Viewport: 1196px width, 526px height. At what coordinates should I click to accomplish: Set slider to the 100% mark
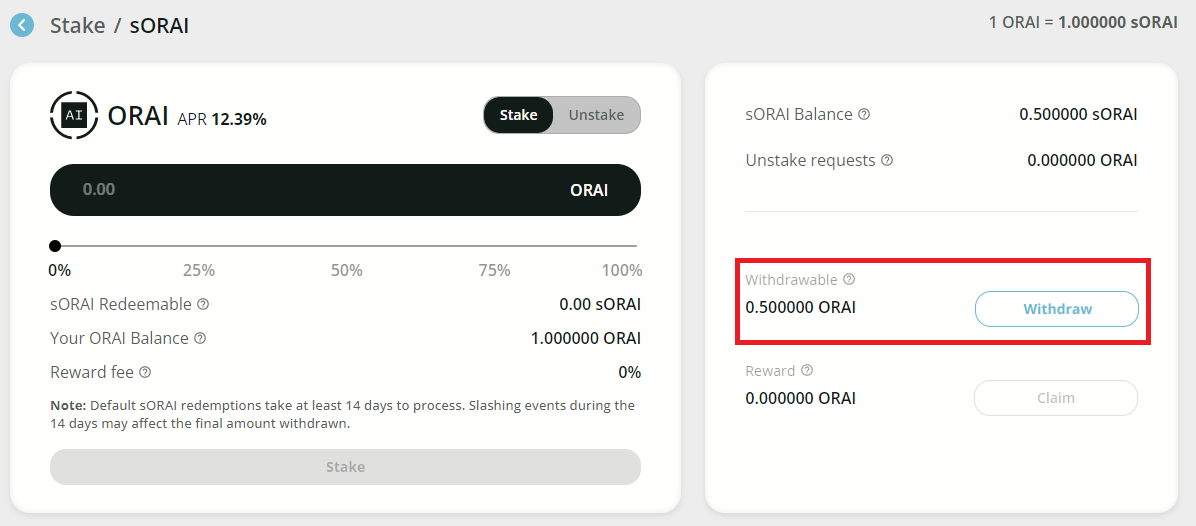tap(636, 246)
